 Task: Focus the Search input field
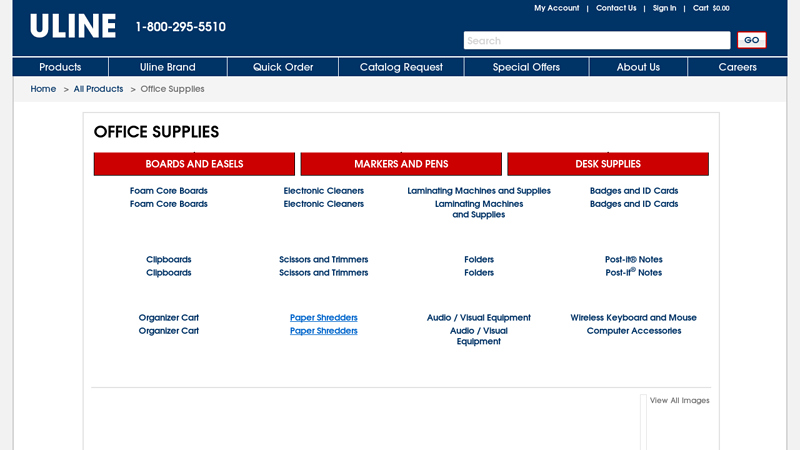[x=596, y=41]
